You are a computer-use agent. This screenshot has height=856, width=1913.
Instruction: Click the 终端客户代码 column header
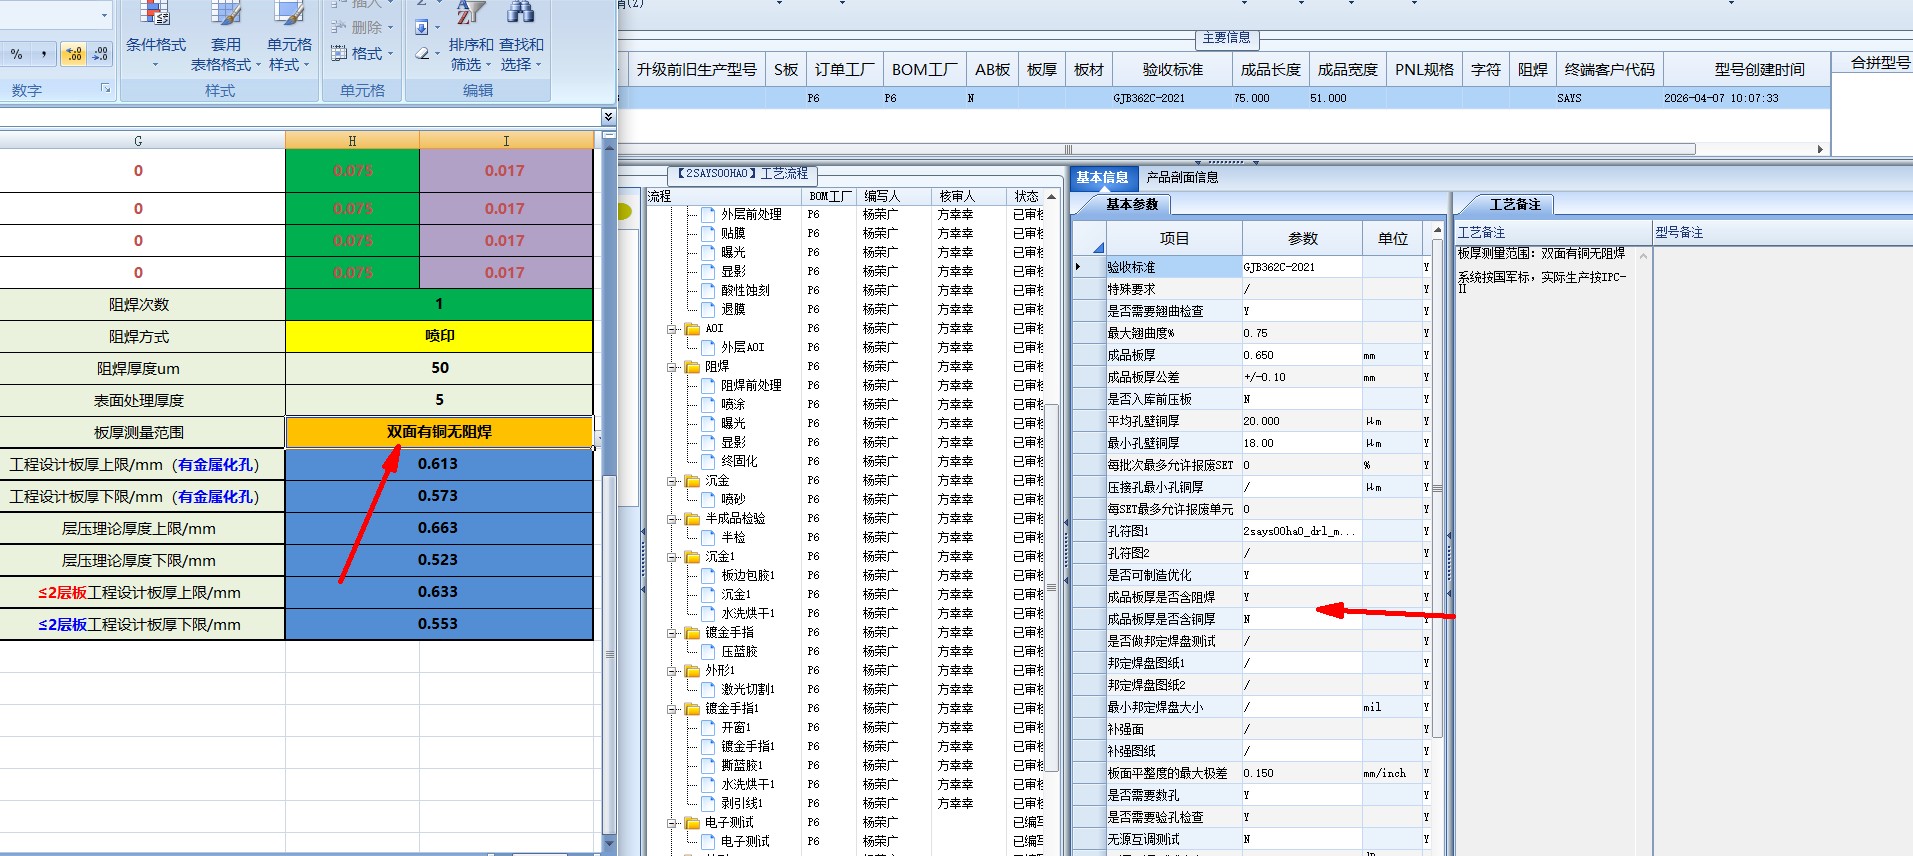[x=1609, y=69]
